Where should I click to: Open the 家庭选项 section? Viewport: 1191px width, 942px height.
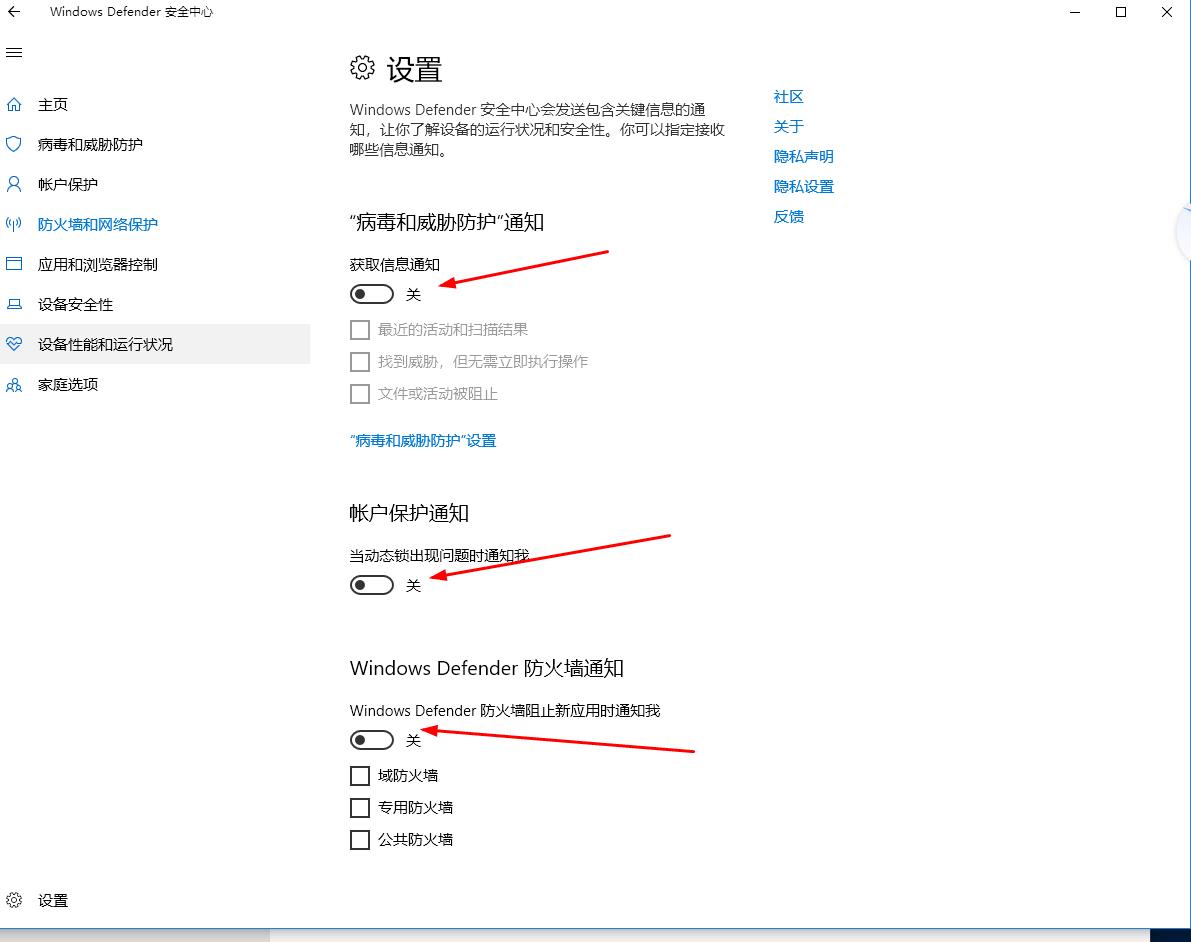(x=68, y=384)
